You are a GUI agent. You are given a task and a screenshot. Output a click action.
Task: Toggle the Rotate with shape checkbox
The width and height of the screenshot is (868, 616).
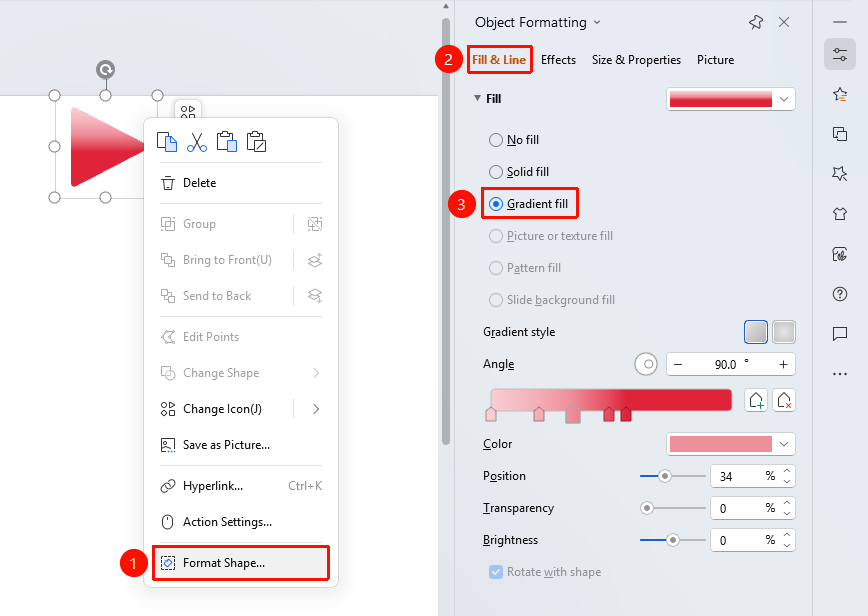pos(495,572)
